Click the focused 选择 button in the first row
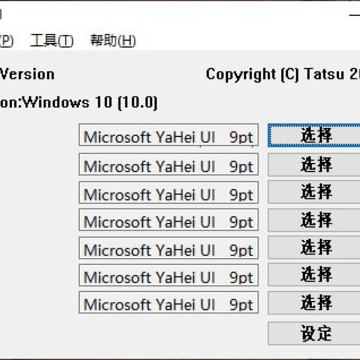This screenshot has height=360, width=360. [314, 135]
